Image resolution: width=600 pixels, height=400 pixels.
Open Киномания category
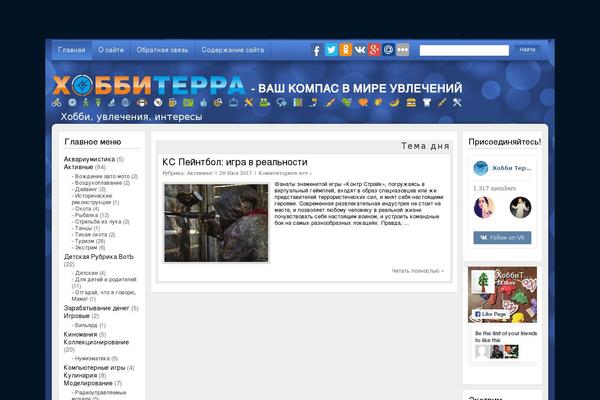pos(80,334)
